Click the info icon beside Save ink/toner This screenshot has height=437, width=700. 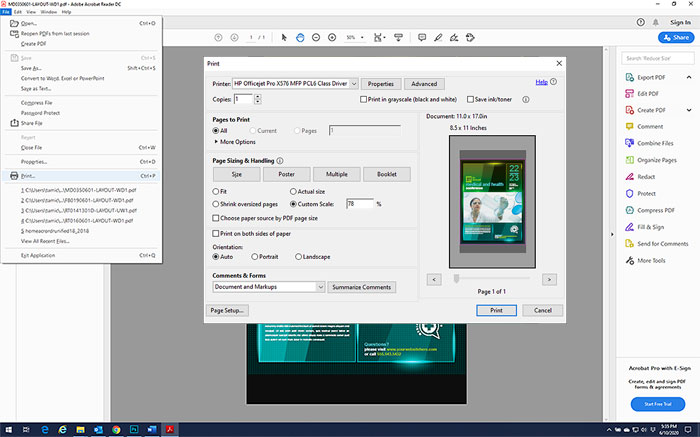(x=526, y=99)
